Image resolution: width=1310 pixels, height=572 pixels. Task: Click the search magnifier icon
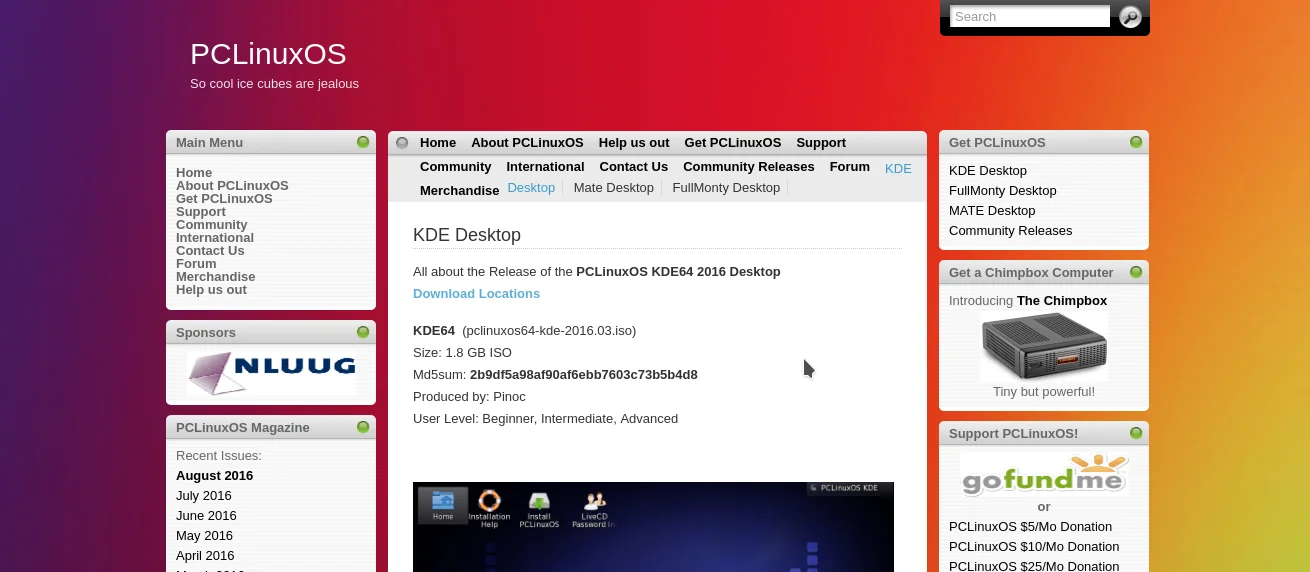click(1130, 17)
